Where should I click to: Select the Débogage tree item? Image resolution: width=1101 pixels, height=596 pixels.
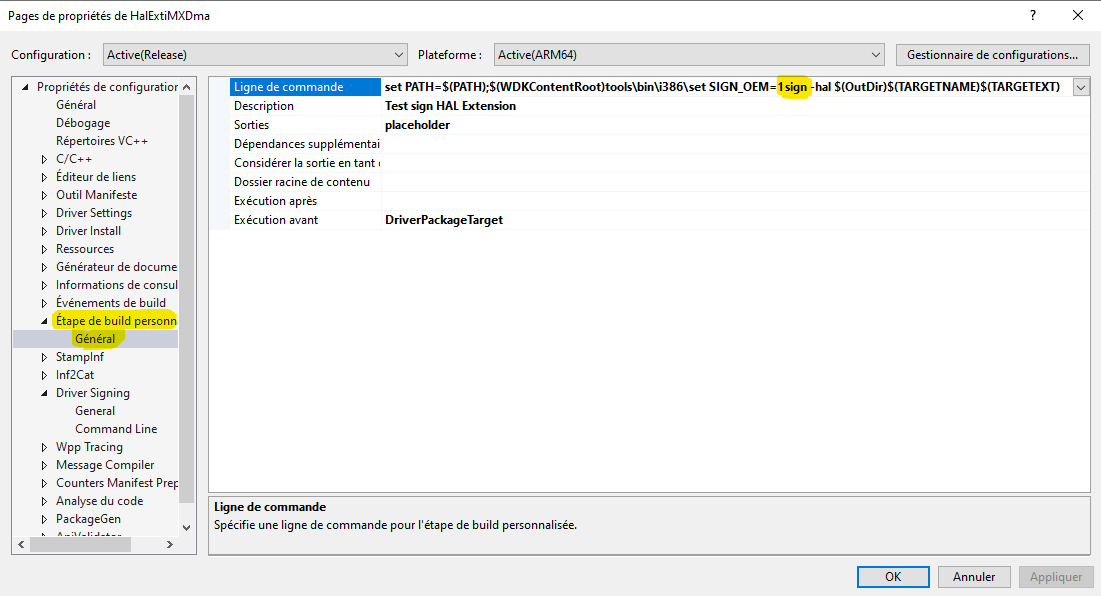point(84,122)
